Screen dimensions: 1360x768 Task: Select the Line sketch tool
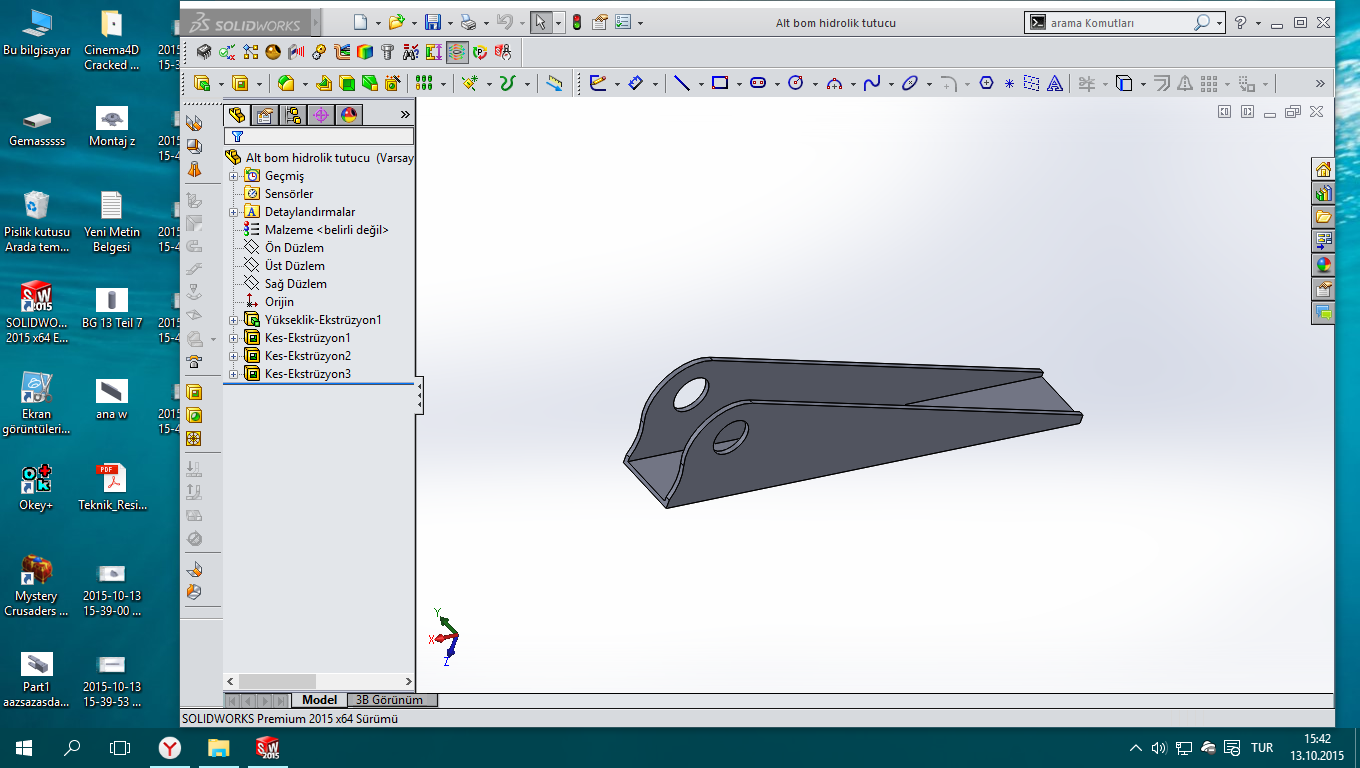(682, 84)
